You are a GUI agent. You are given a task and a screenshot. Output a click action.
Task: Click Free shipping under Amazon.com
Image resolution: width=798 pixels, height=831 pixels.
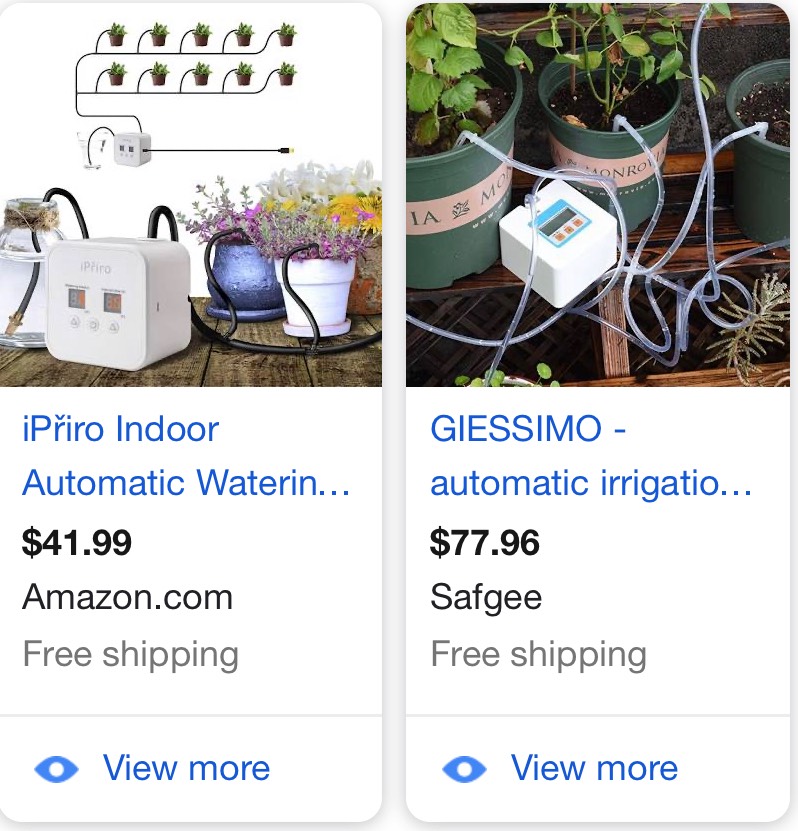coord(131,655)
